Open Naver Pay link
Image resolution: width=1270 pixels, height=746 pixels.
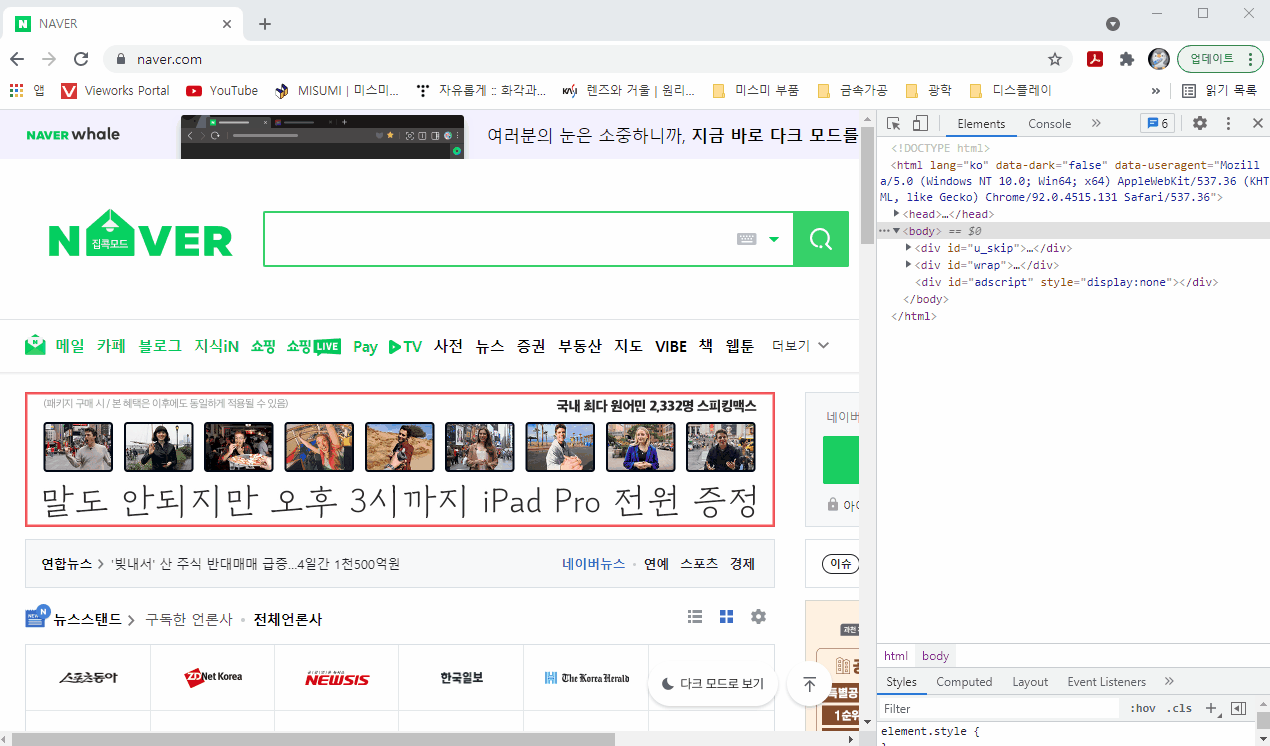(x=365, y=346)
